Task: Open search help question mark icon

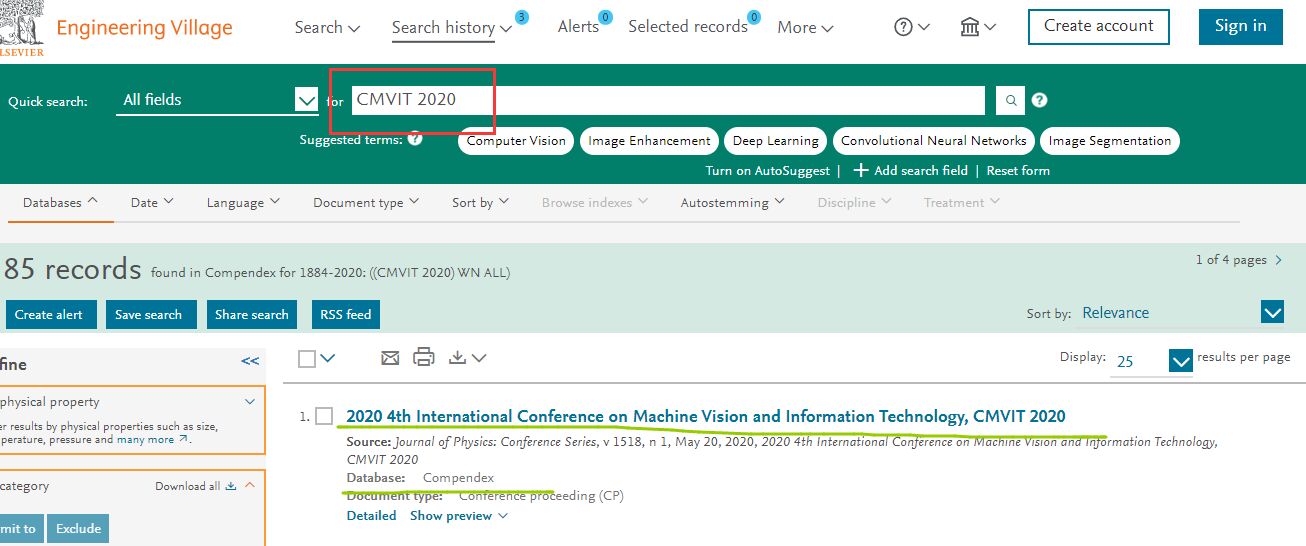Action: click(x=1040, y=100)
